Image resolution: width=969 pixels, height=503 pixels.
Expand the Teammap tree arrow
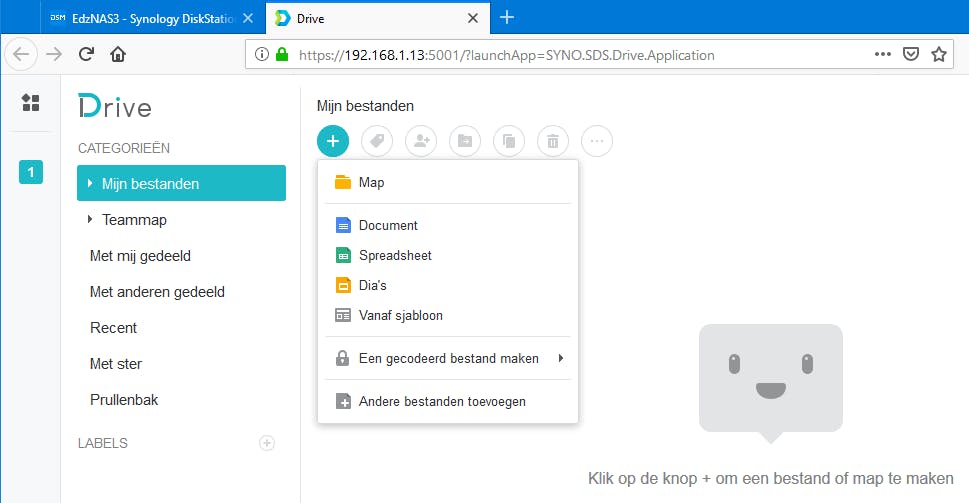[90, 219]
